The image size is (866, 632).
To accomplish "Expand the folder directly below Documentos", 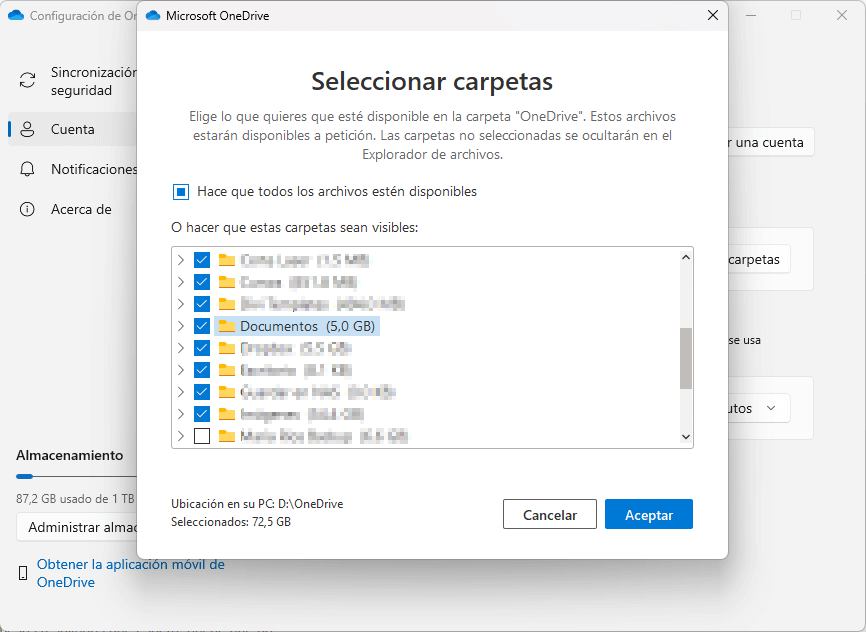I will coord(181,348).
